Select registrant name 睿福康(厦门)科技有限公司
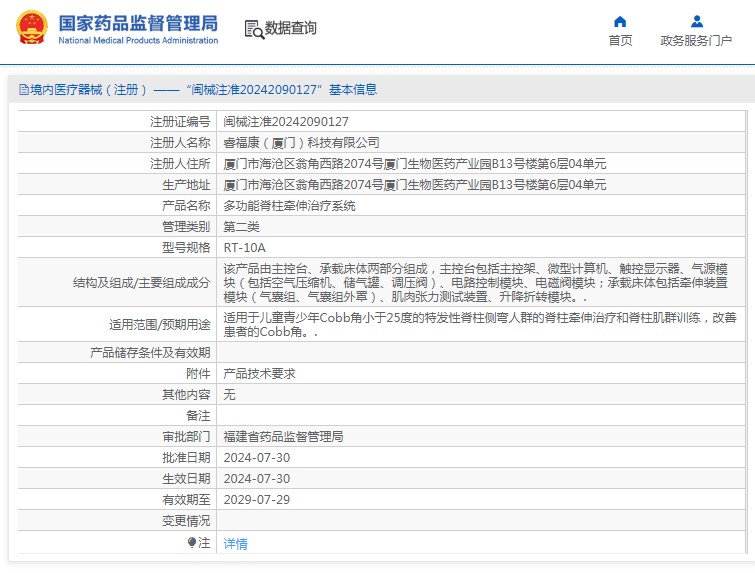 (301, 143)
